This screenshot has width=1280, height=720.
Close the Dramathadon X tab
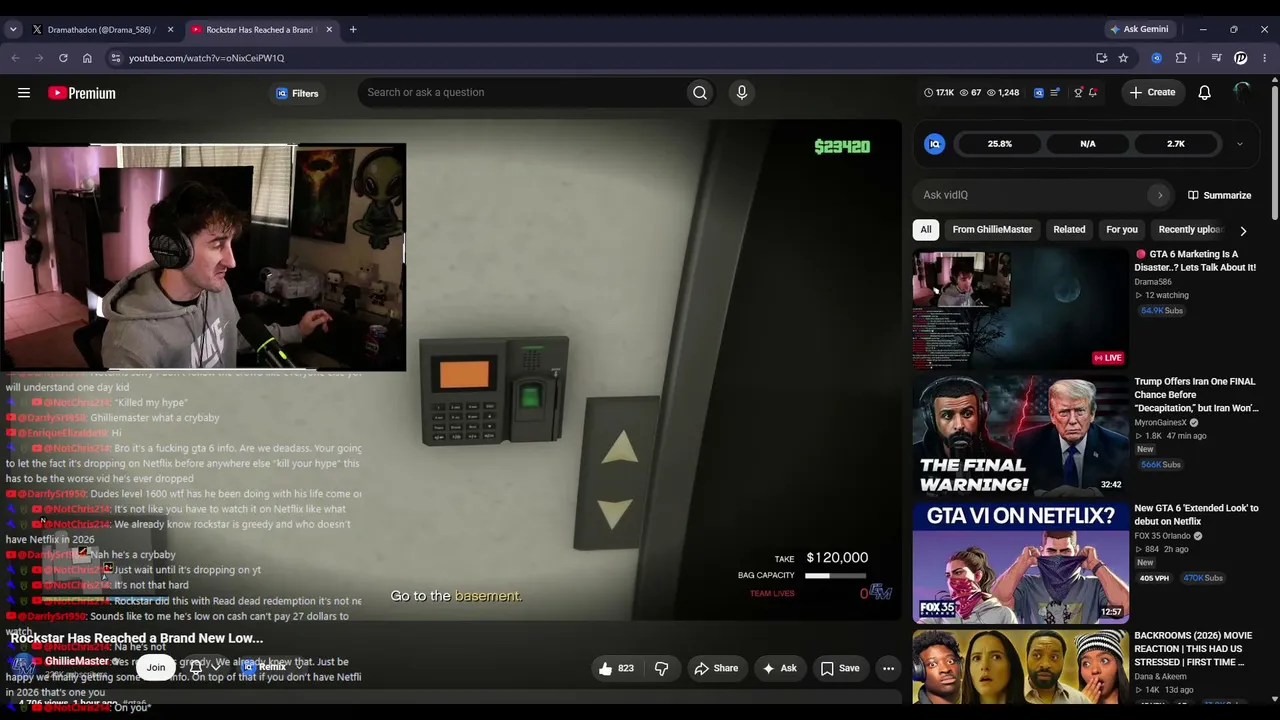pos(170,30)
